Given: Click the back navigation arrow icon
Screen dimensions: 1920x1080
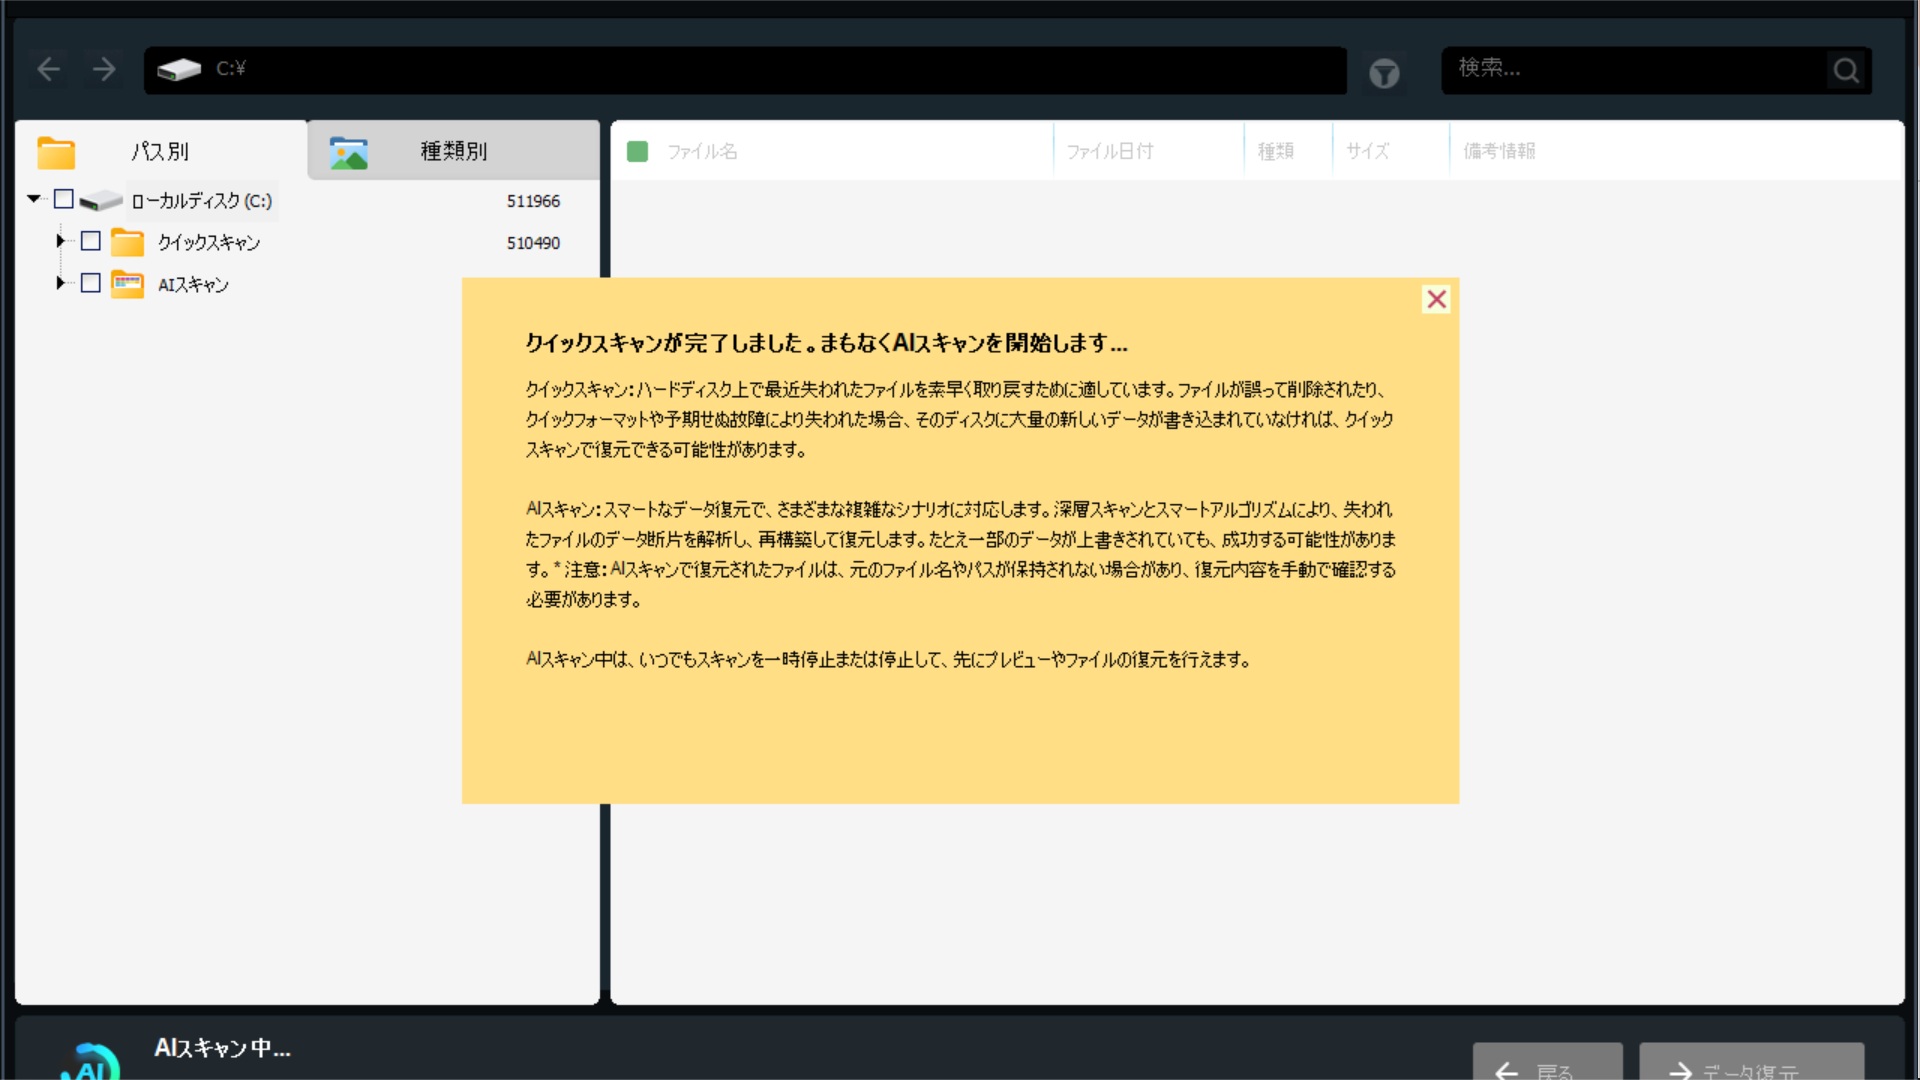Looking at the screenshot, I should tap(48, 69).
